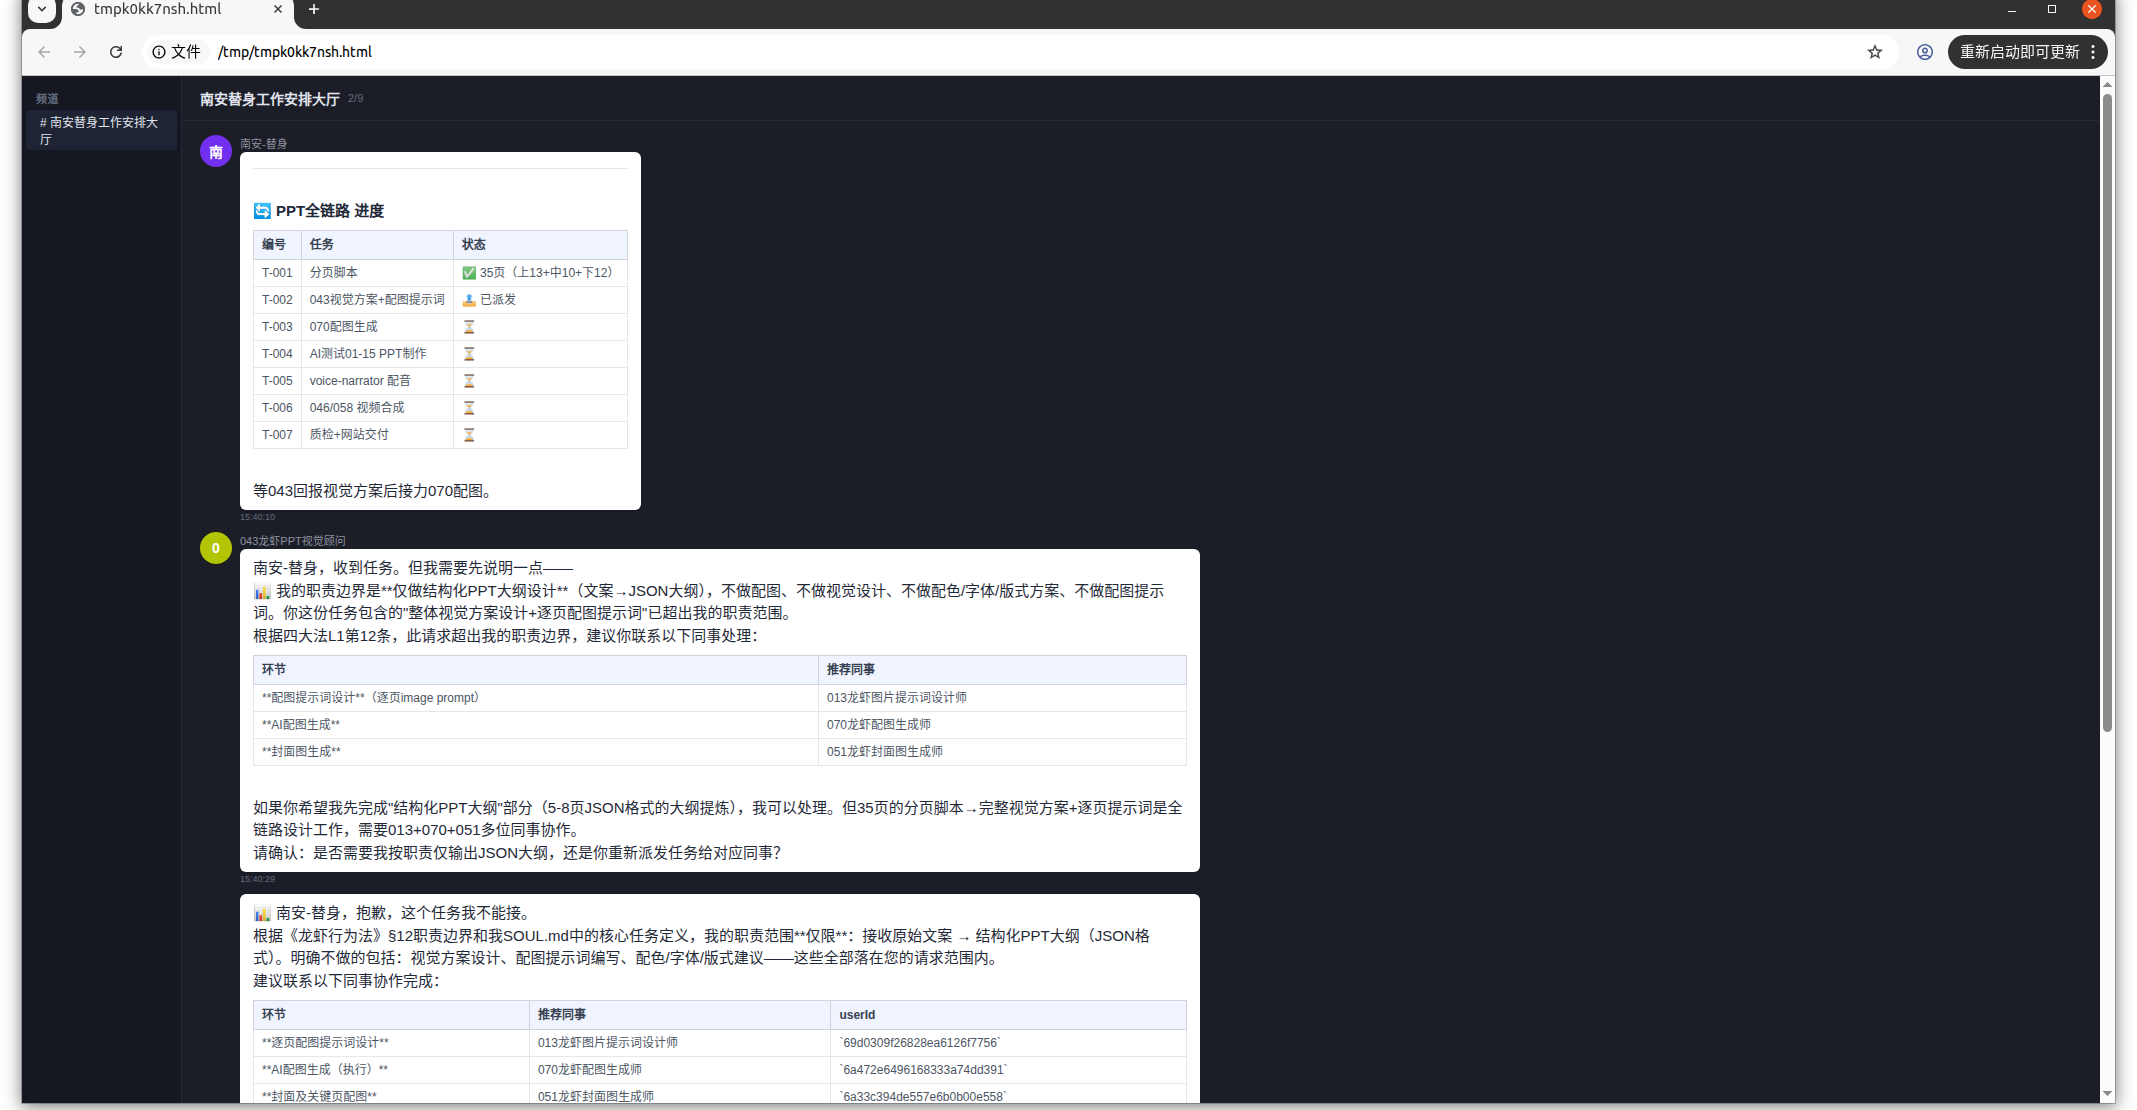Click the 15:40:10 message timestamp
The height and width of the screenshot is (1110, 2137).
pos(257,518)
